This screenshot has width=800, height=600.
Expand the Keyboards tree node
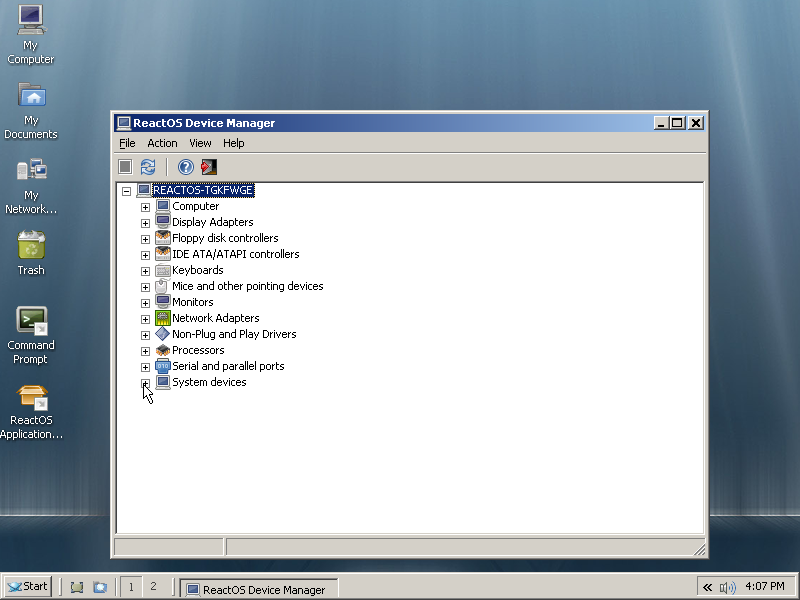pos(145,271)
